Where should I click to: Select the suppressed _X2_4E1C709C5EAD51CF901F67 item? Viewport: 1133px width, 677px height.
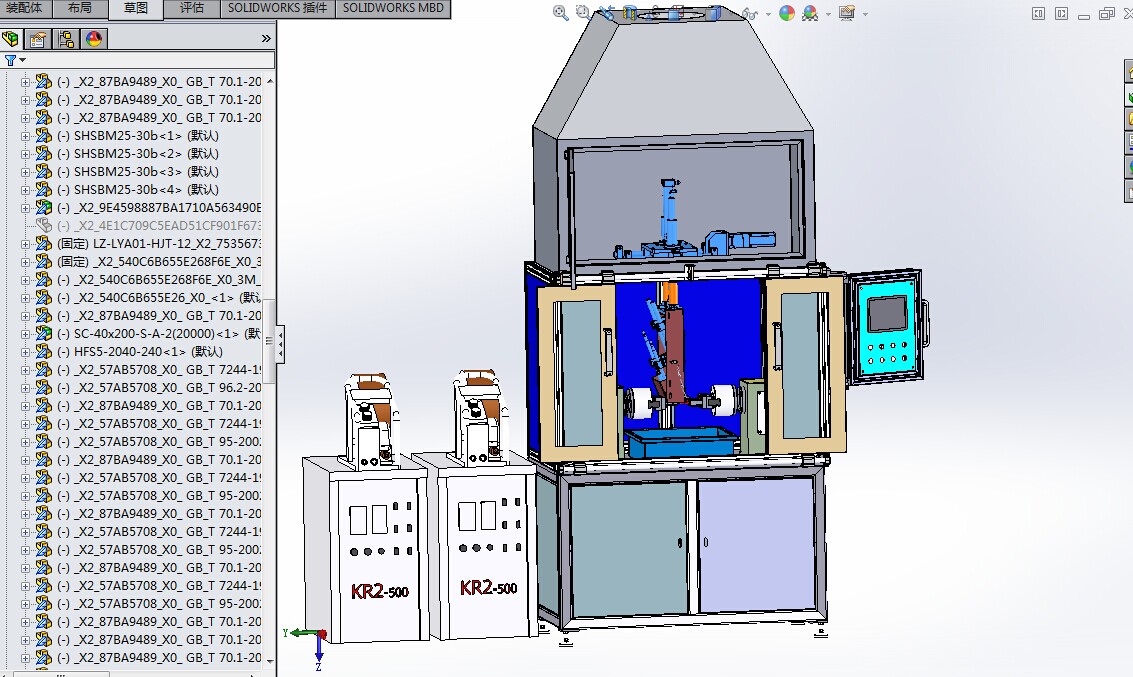click(159, 226)
